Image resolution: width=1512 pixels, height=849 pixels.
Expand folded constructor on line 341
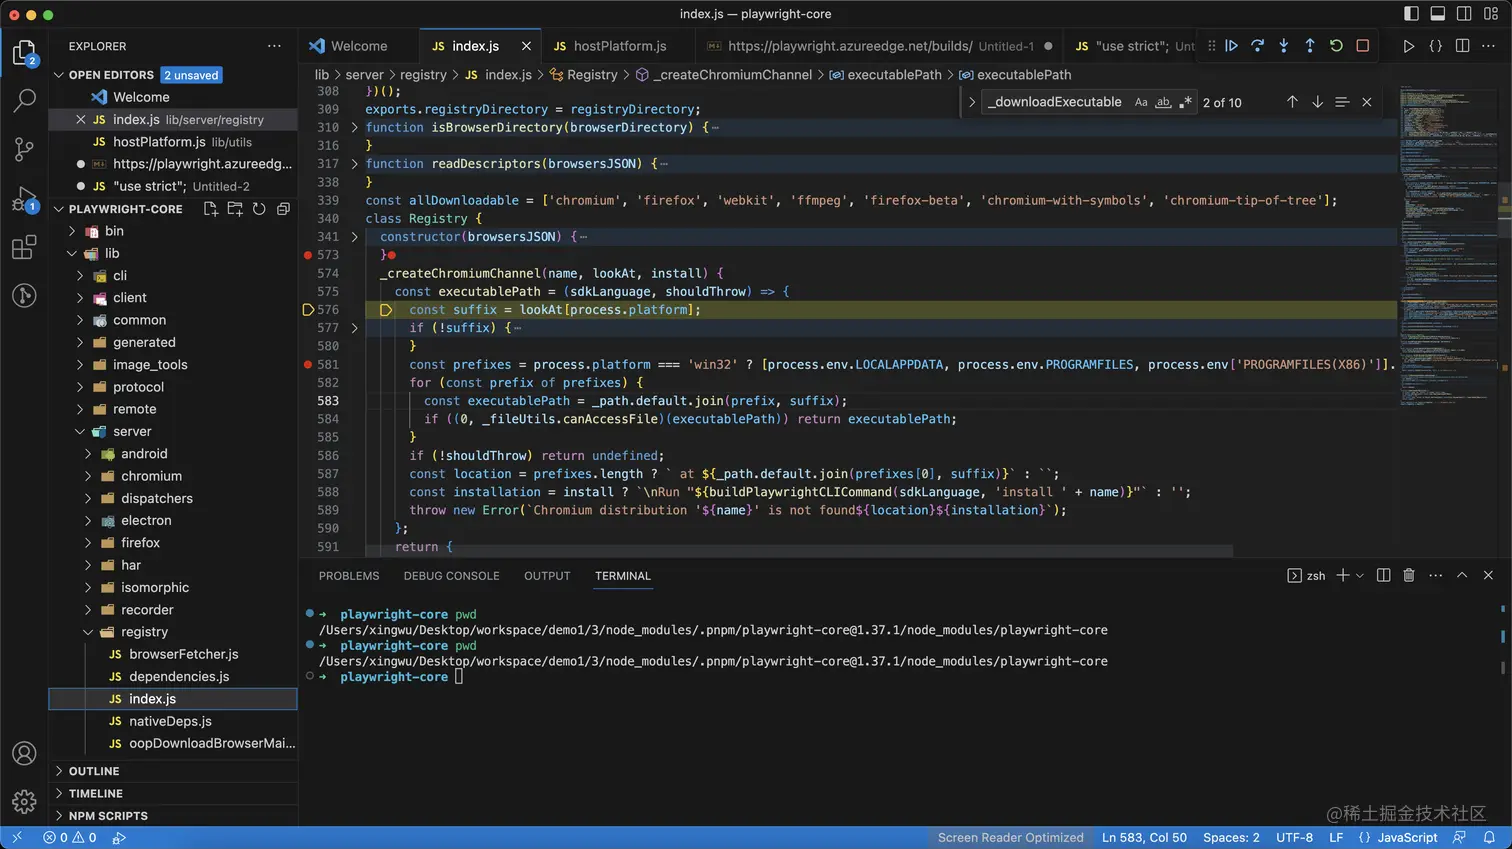(x=354, y=237)
